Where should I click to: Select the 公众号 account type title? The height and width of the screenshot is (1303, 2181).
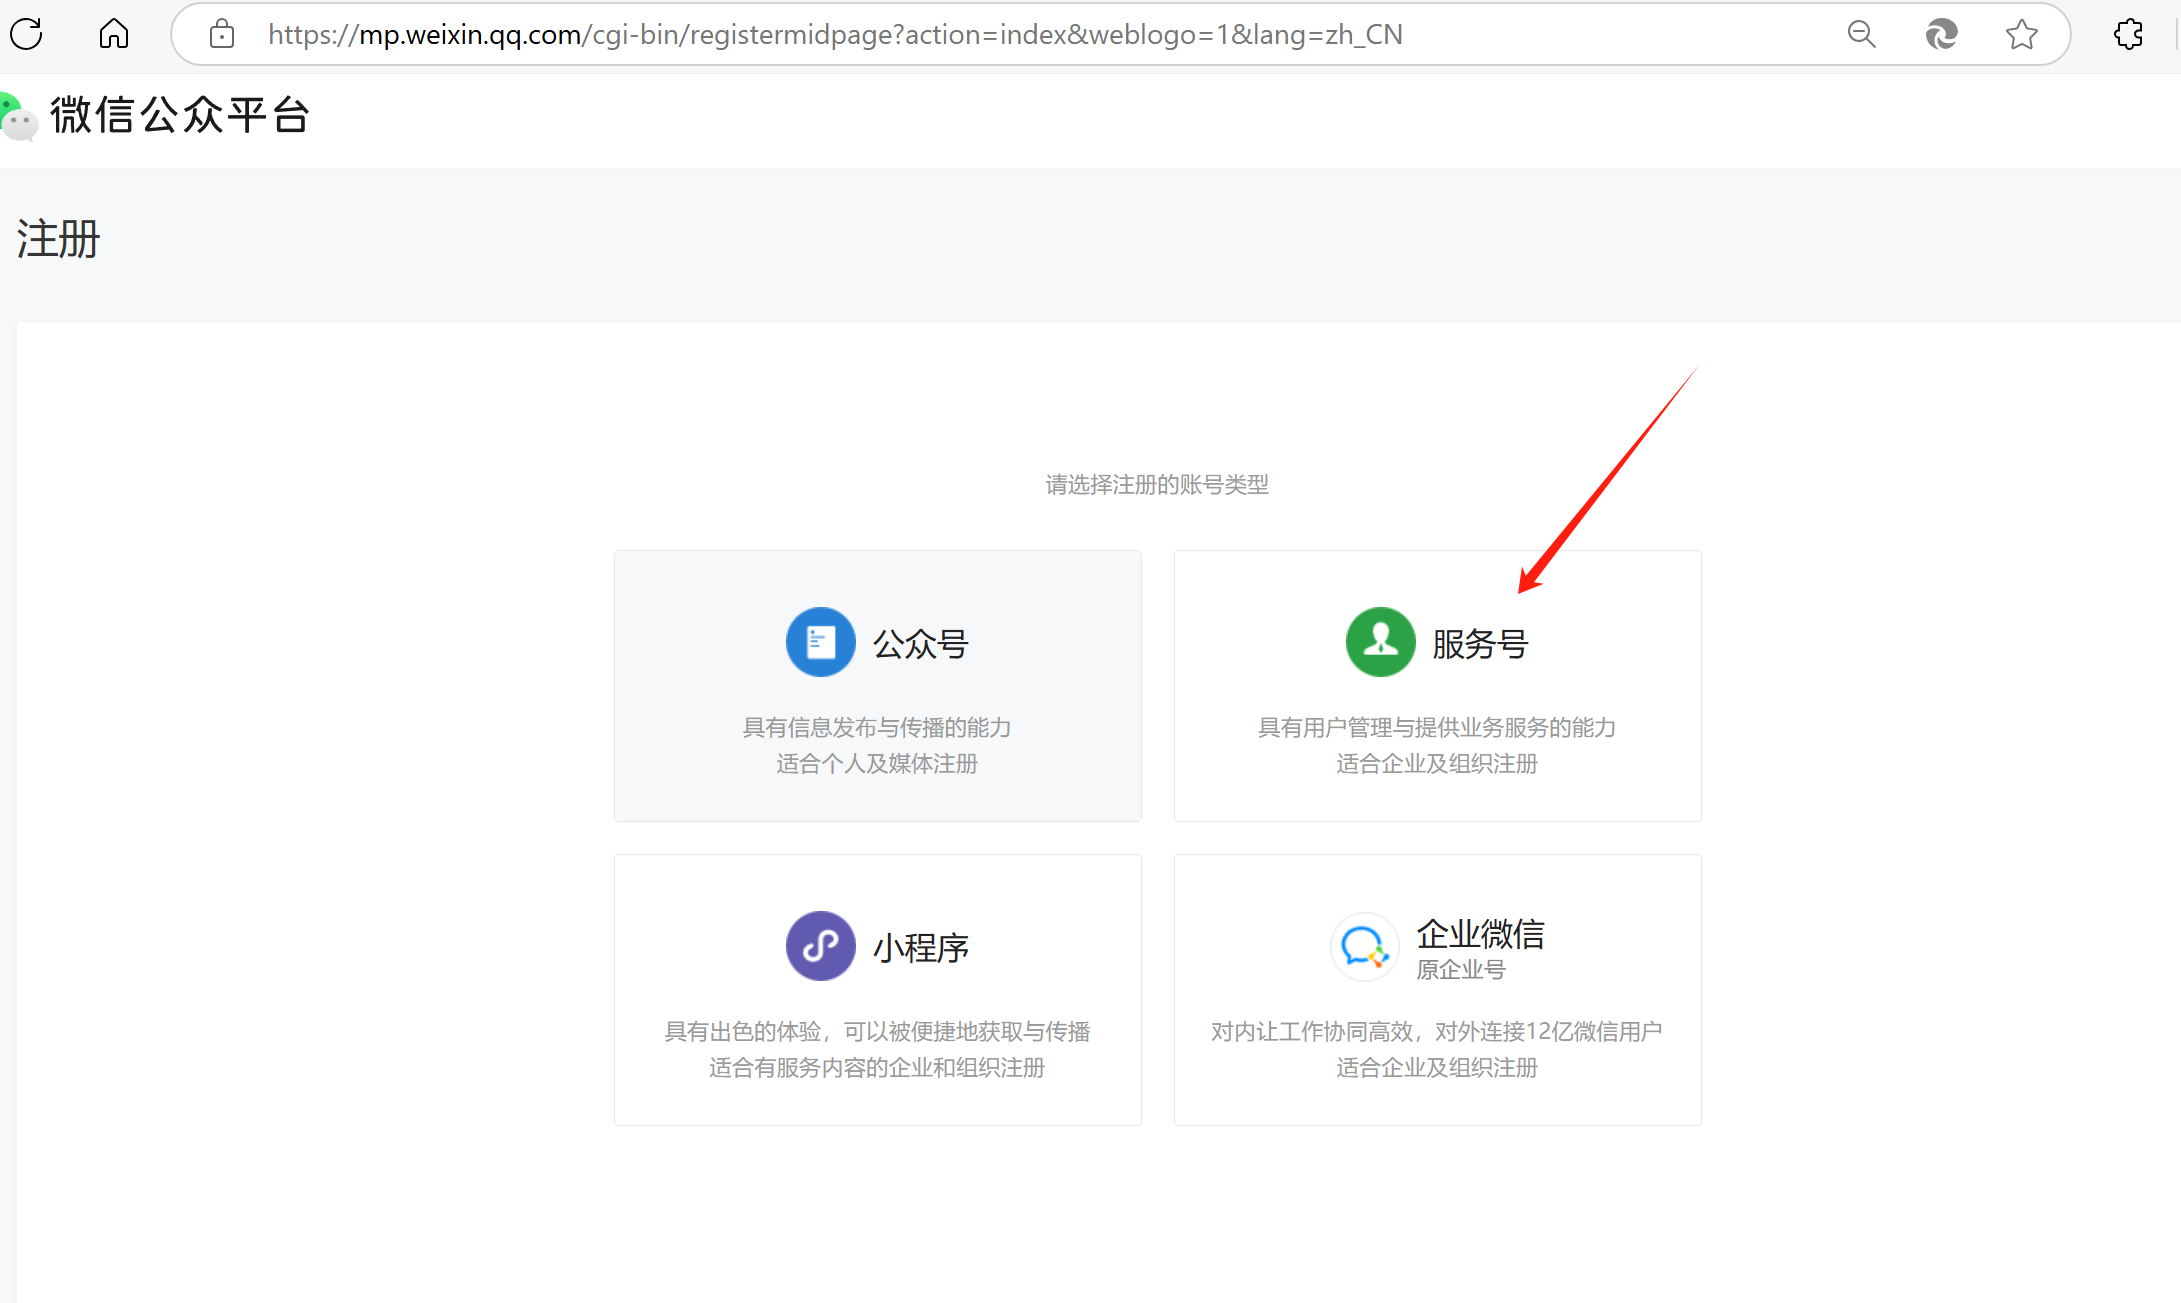pos(921,644)
